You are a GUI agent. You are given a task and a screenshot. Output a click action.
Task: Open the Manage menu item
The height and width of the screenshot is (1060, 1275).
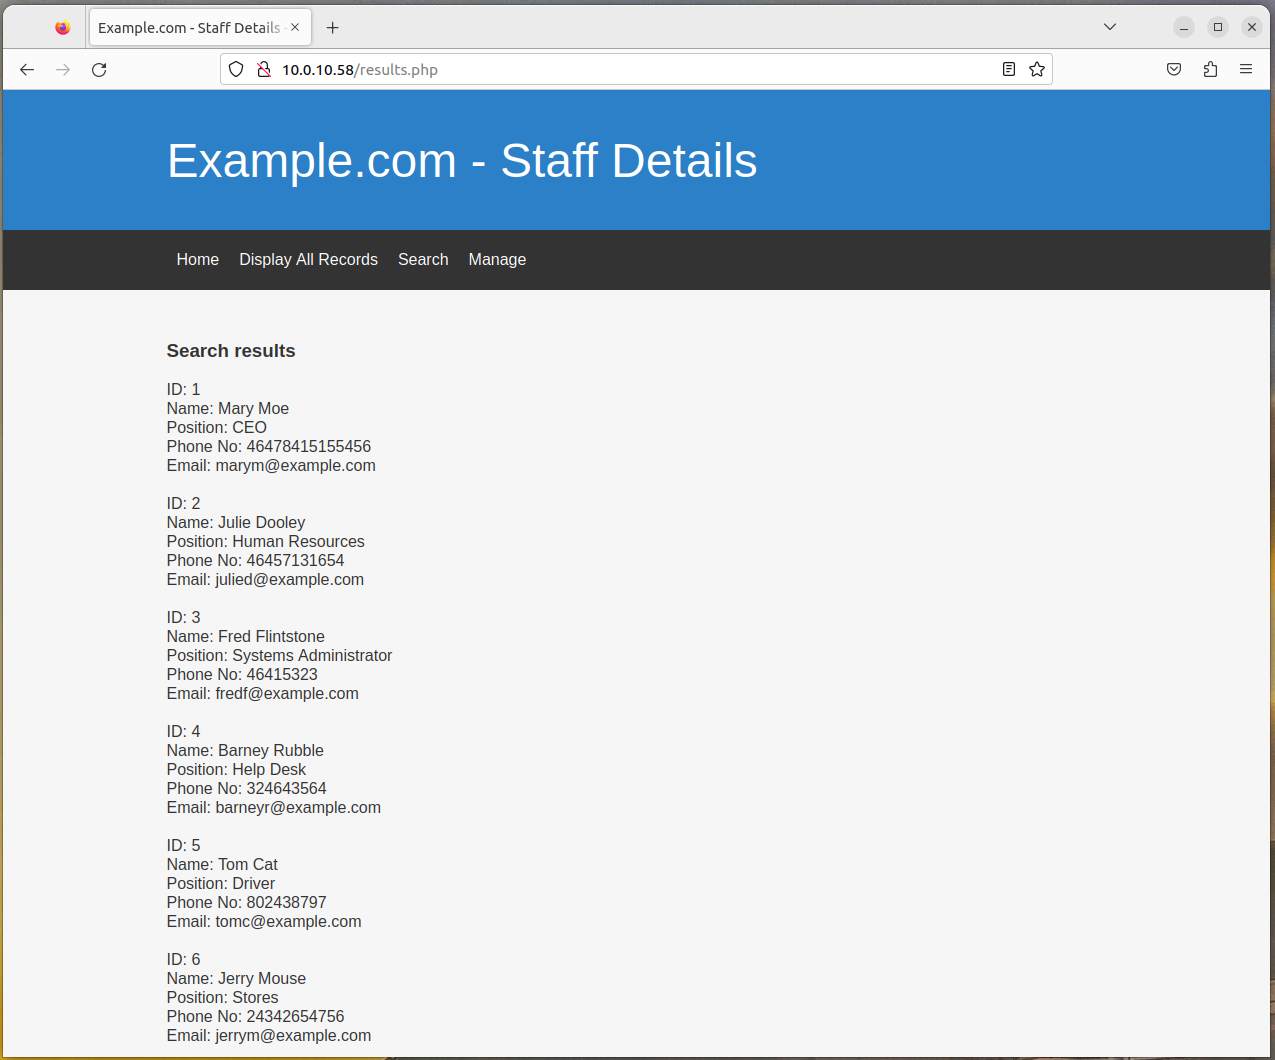[497, 260]
